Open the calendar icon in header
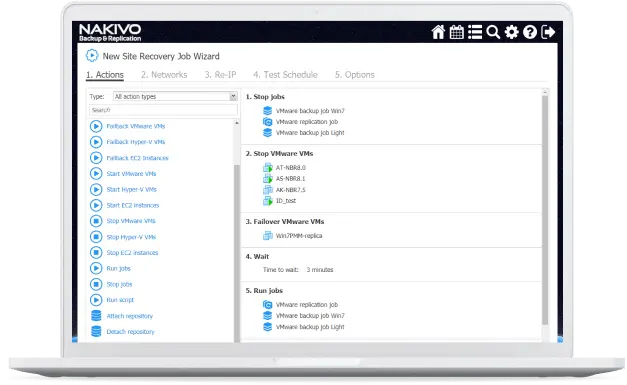This screenshot has height=385, width=627. [456, 32]
